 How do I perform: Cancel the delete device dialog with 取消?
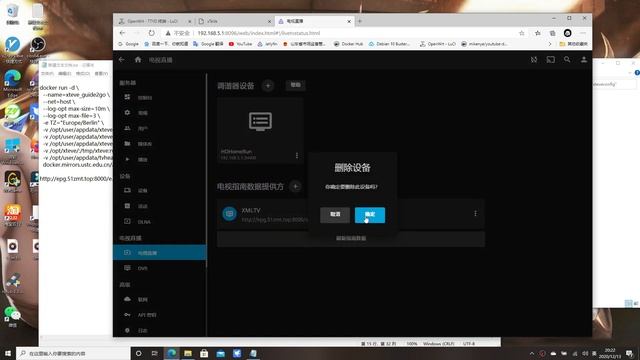[335, 215]
